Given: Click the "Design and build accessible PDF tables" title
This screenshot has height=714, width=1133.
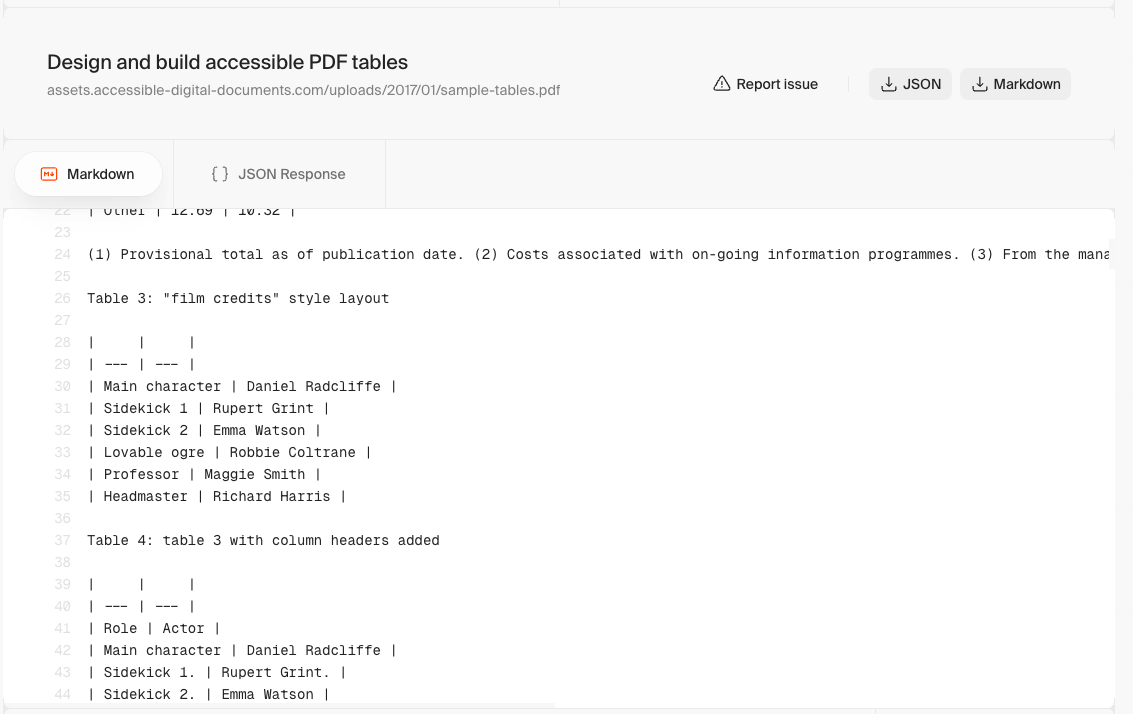Looking at the screenshot, I should (x=227, y=62).
